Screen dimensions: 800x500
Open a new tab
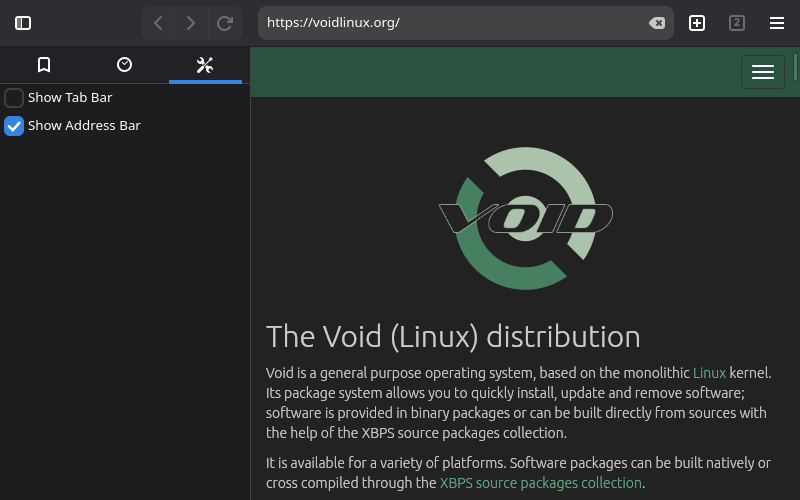697,23
